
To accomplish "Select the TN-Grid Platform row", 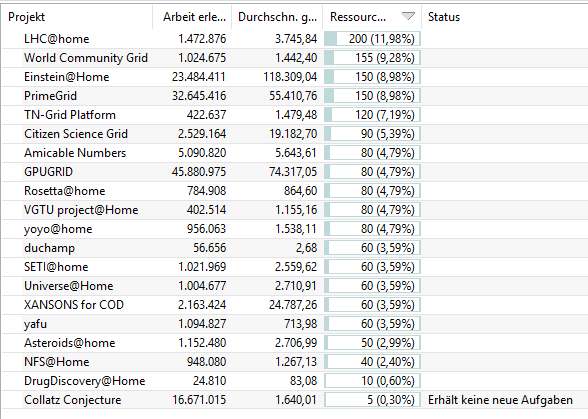I will (295, 115).
